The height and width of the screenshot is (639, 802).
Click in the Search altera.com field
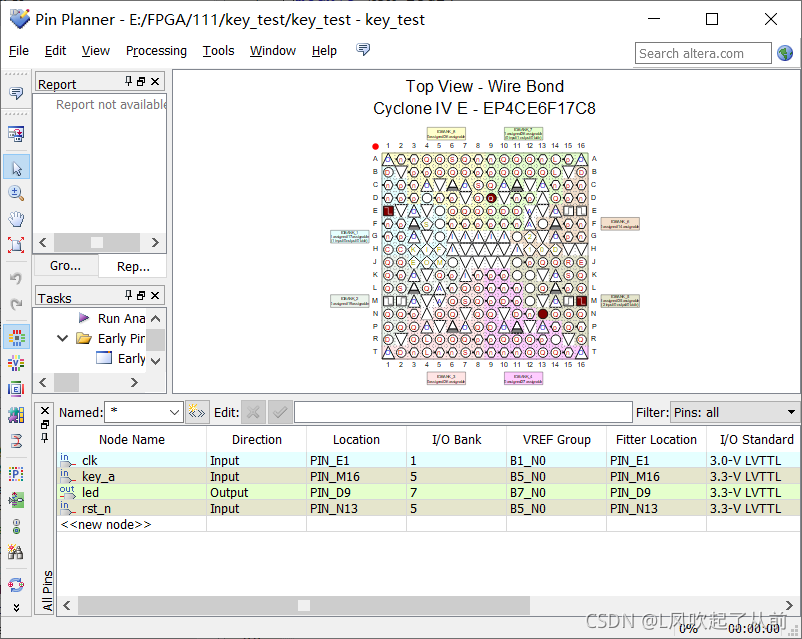click(x=703, y=53)
